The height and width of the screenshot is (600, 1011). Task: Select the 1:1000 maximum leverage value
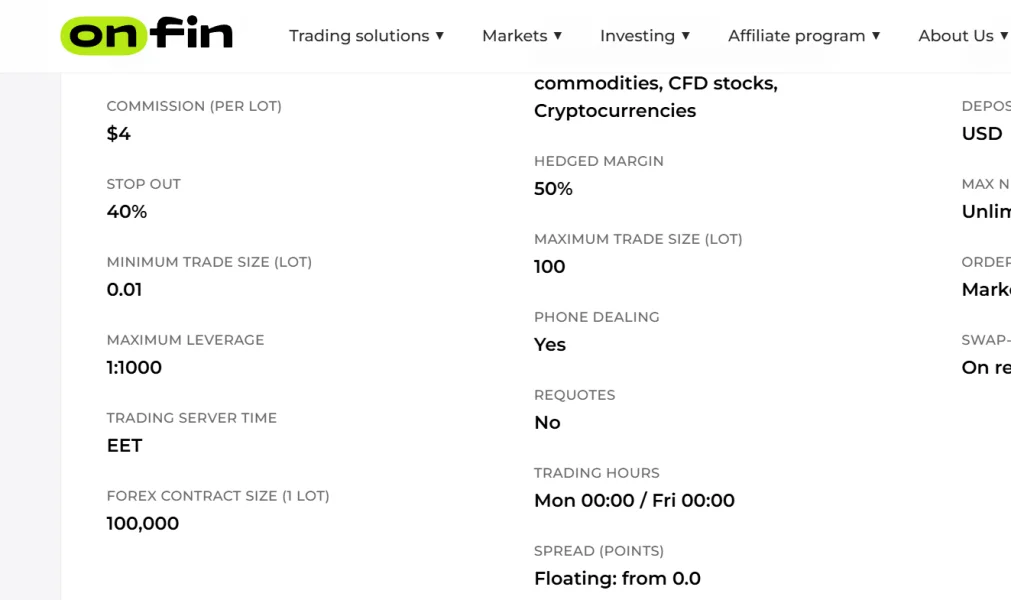click(134, 368)
